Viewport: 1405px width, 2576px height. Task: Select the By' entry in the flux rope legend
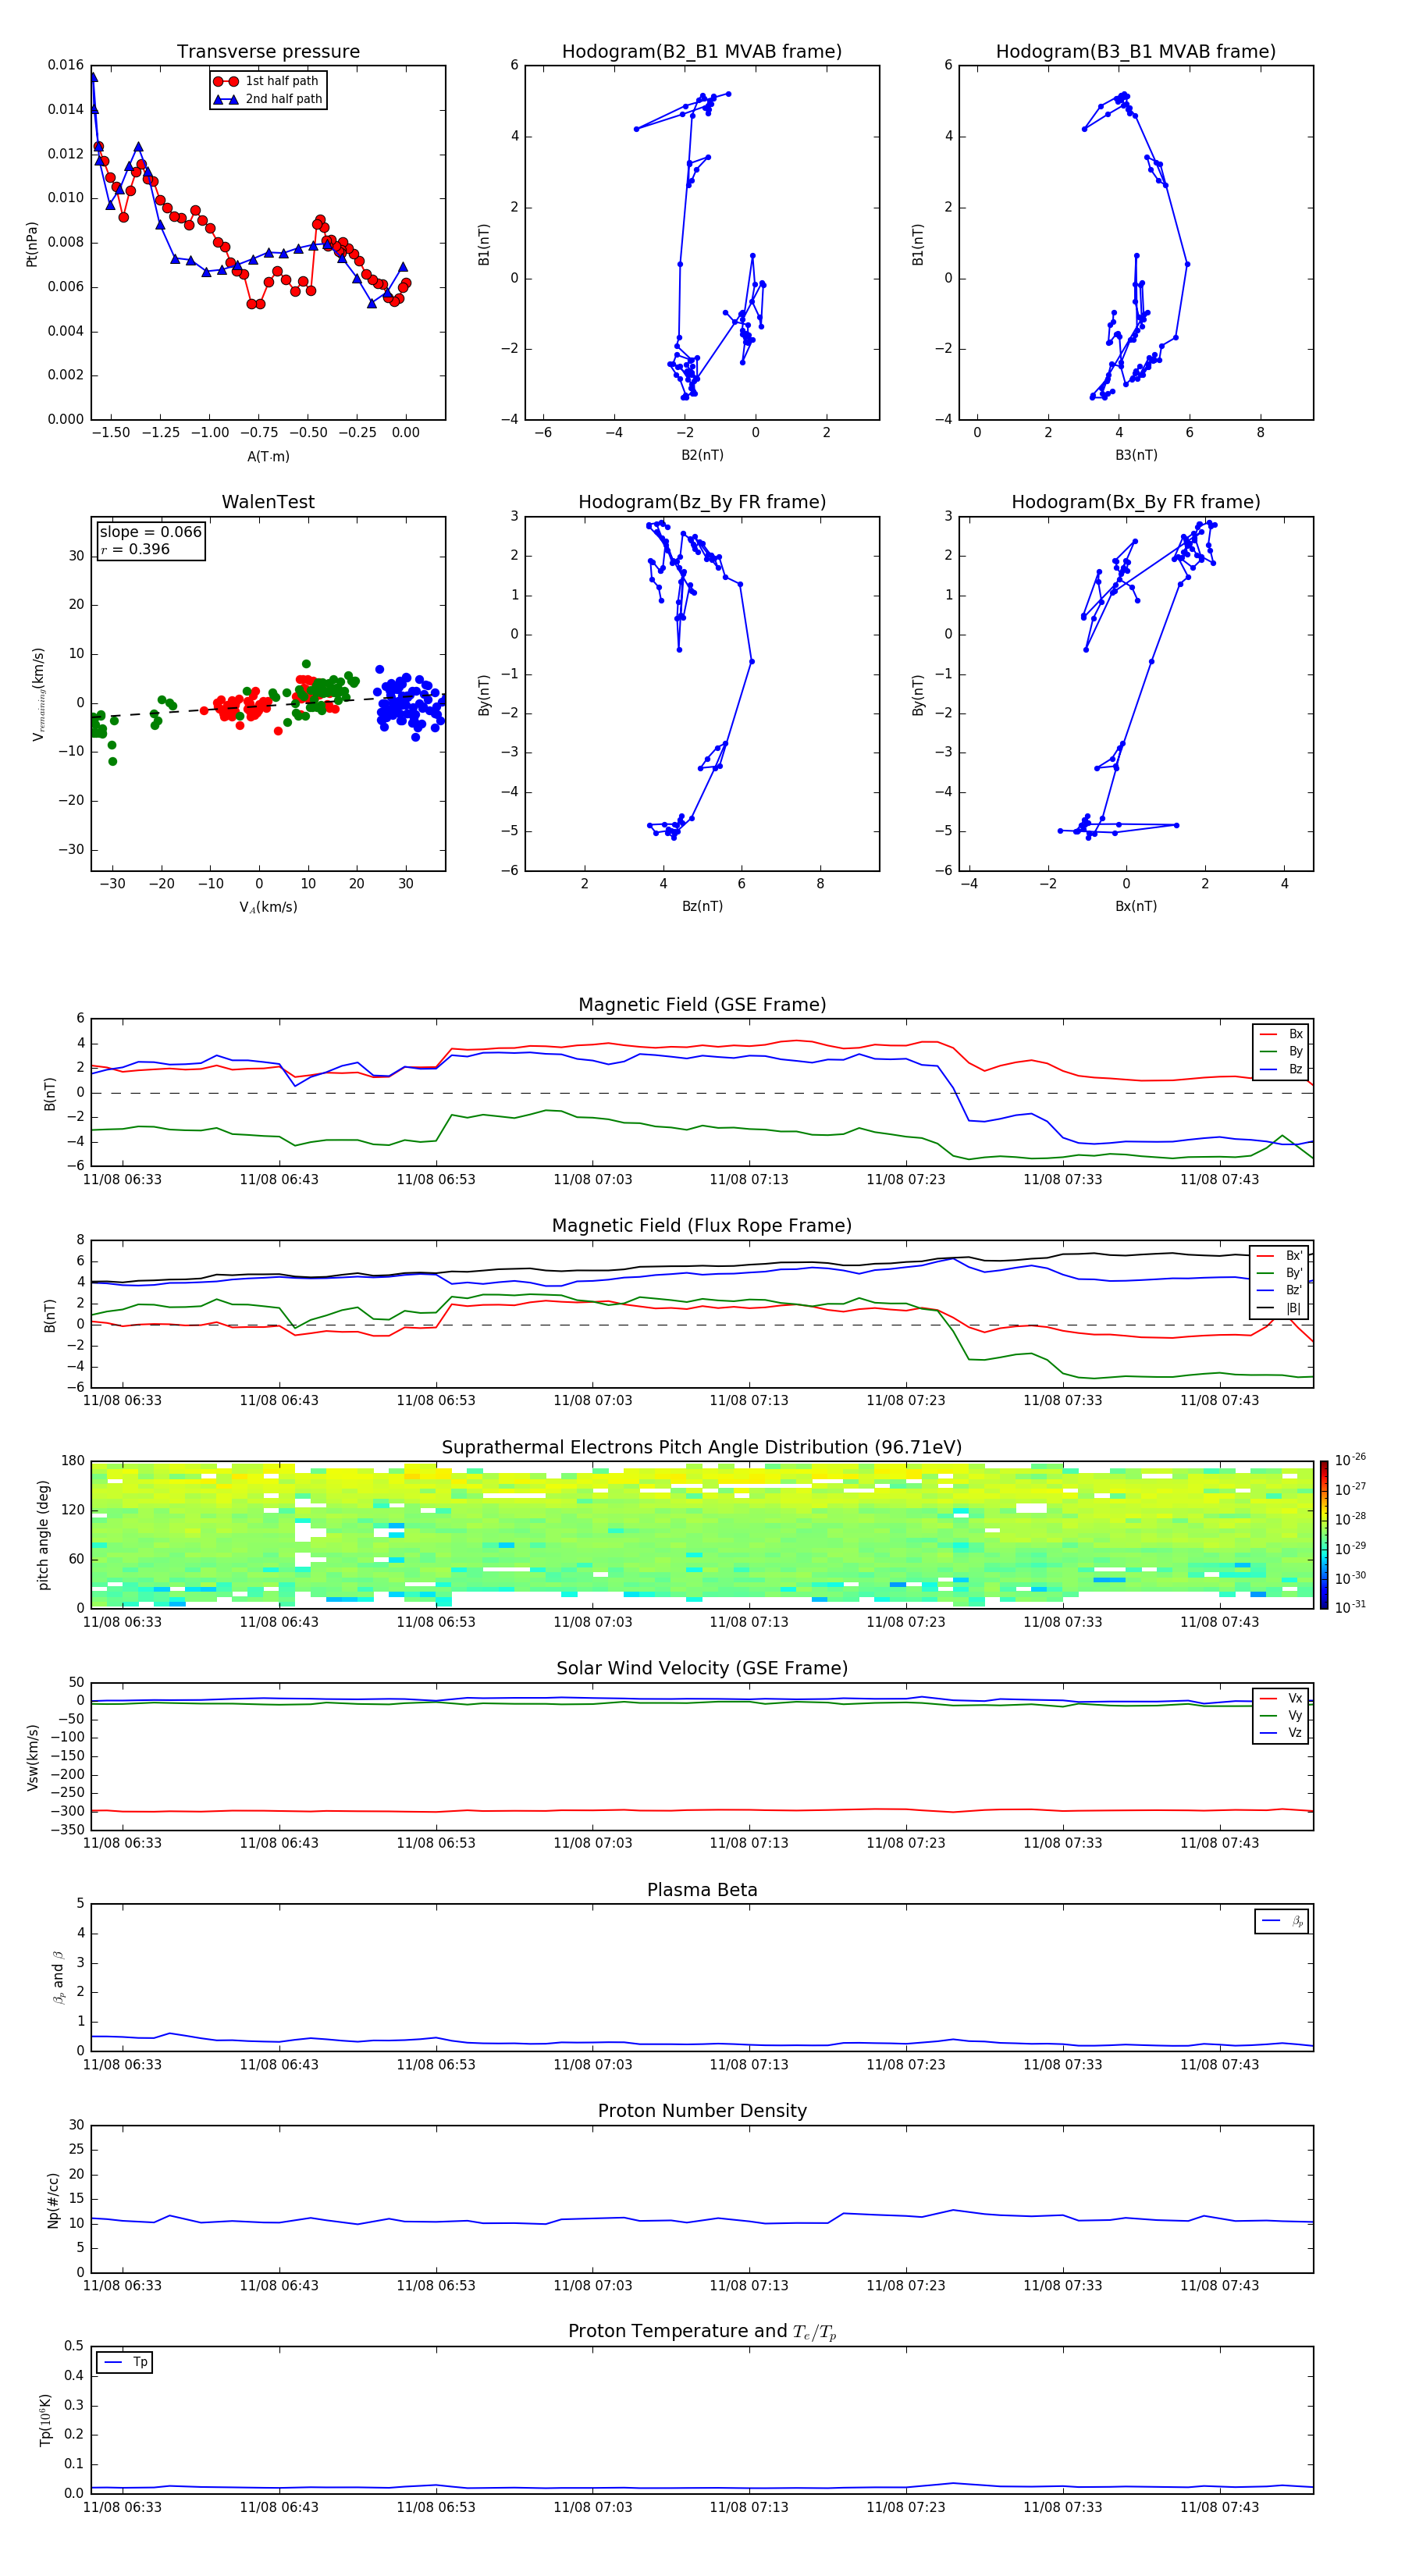pyautogui.click(x=1280, y=1273)
